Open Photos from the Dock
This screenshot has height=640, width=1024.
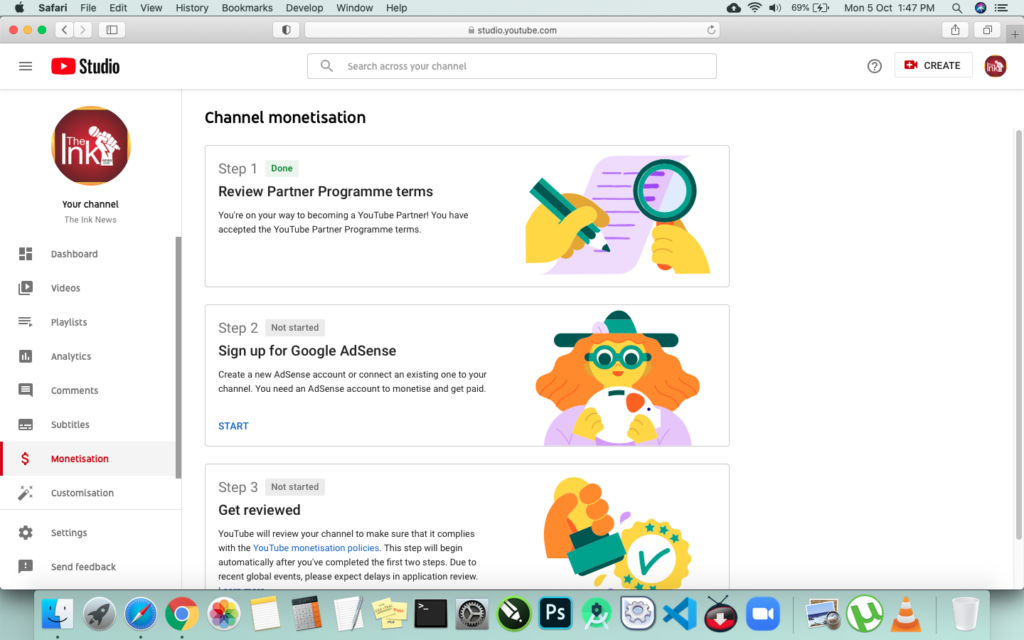point(223,614)
